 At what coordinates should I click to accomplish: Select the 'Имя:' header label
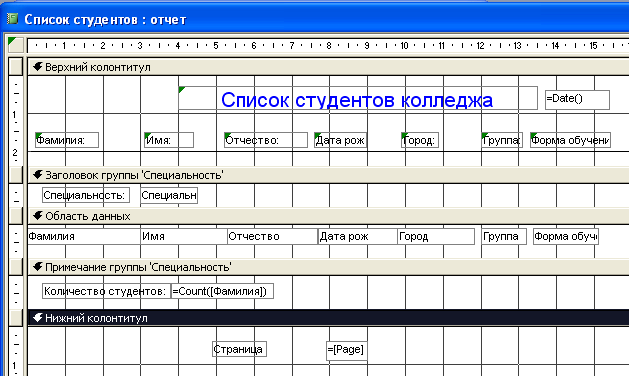click(x=169, y=140)
